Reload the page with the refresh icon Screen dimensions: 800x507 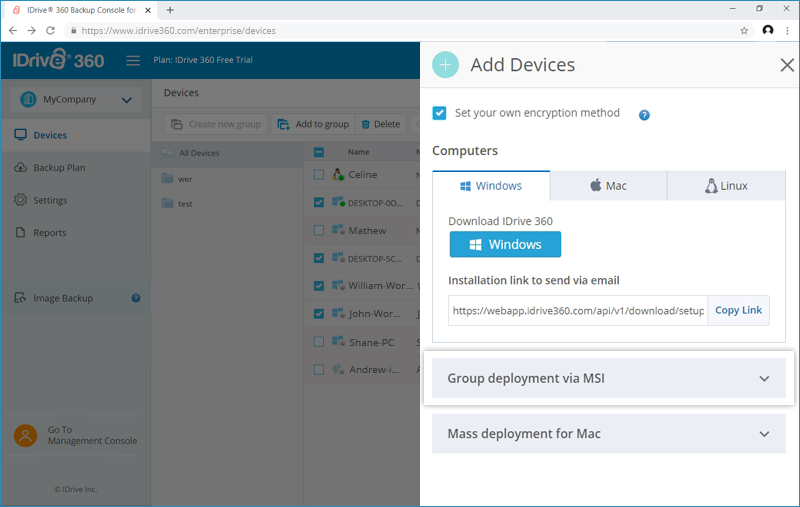coord(50,31)
